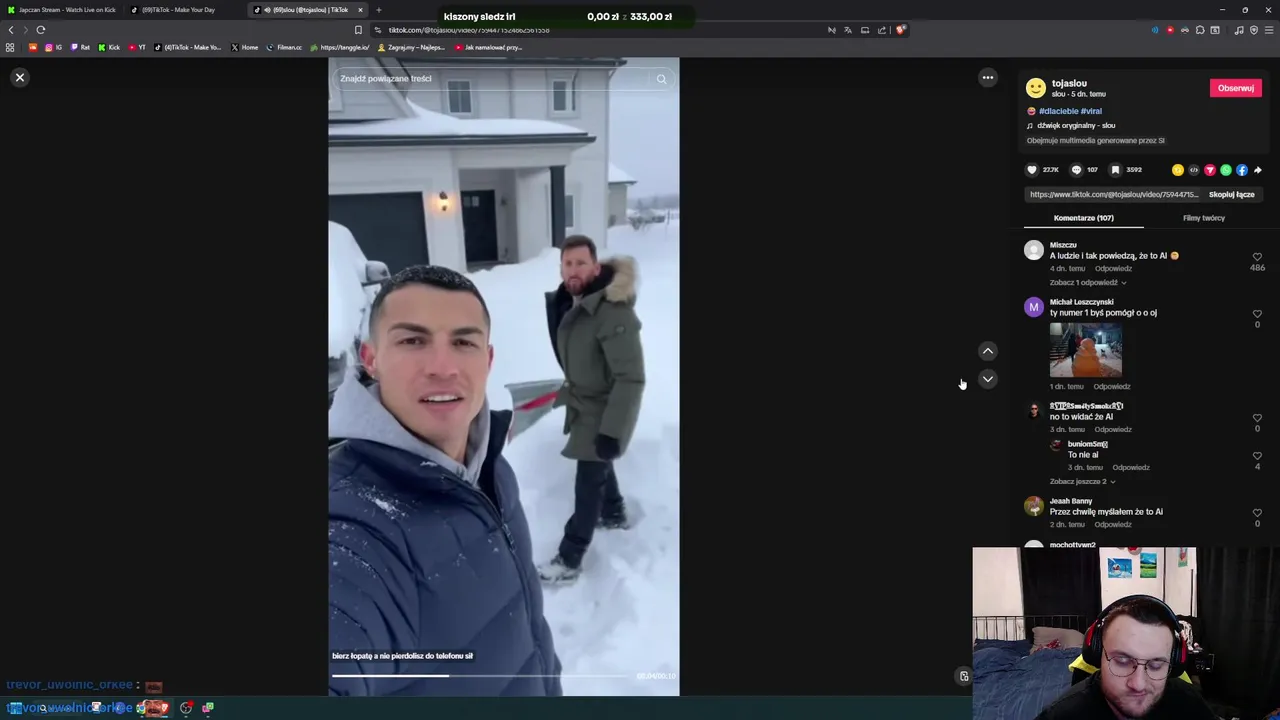Open tojaslou's profile name
This screenshot has width=1280, height=720.
1069,83
